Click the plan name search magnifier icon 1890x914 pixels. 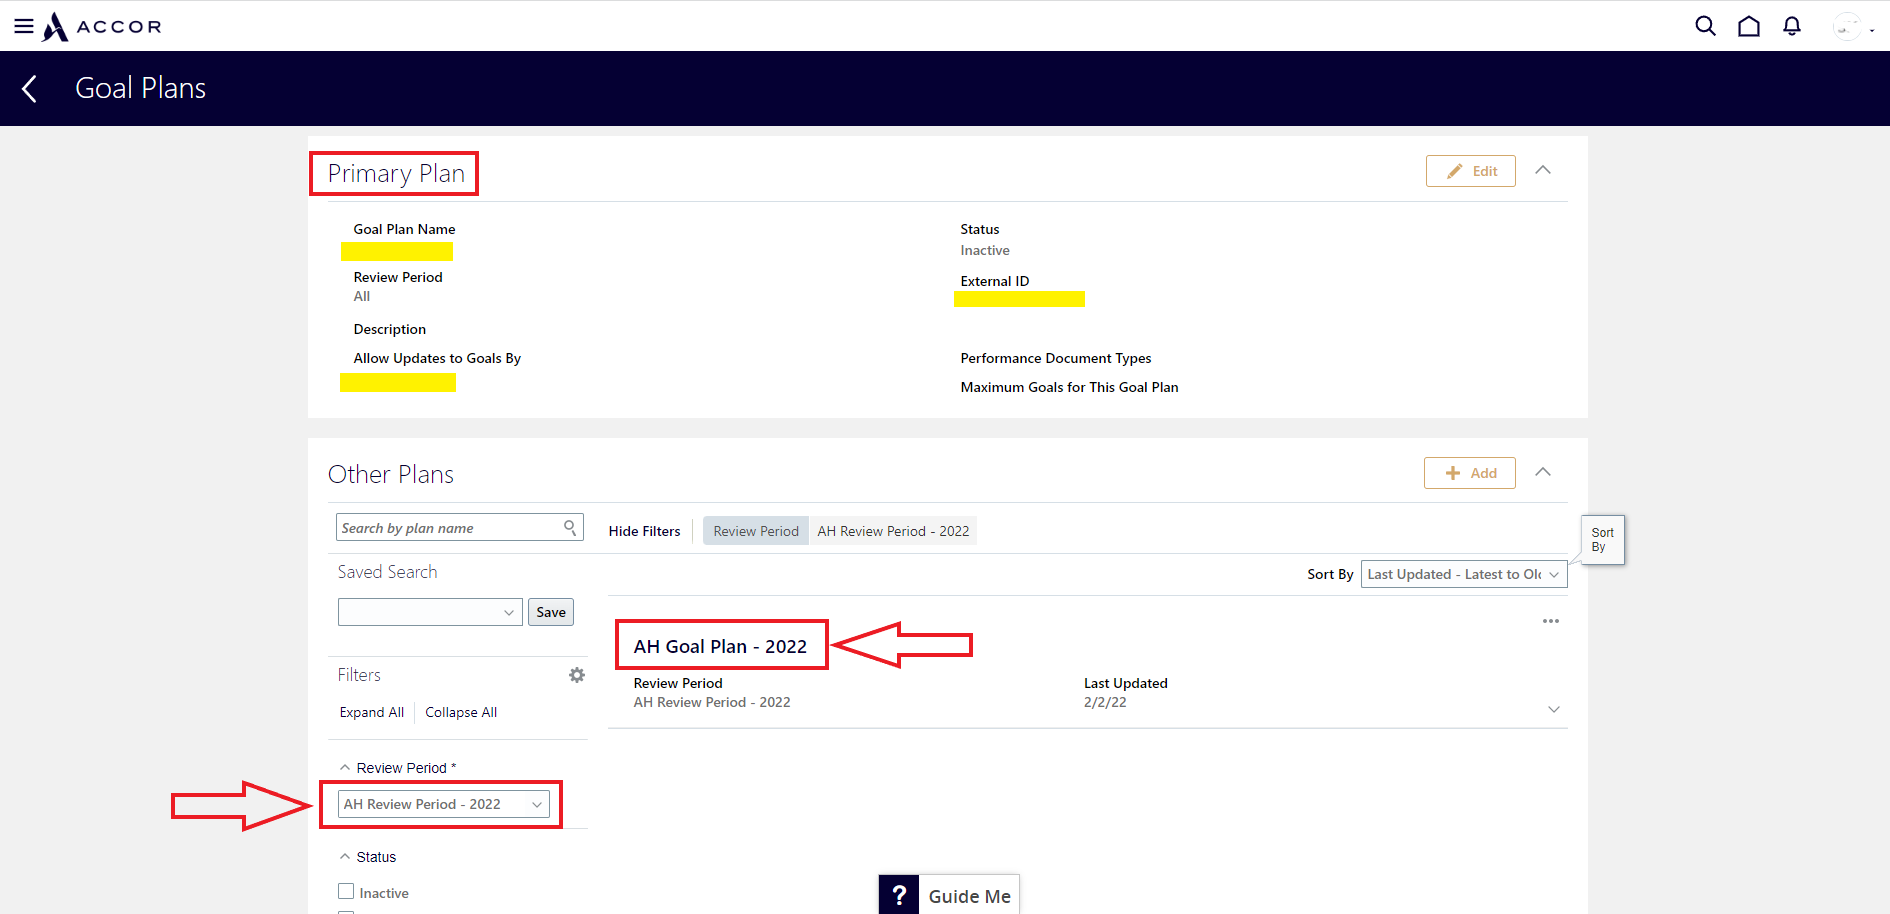[570, 527]
